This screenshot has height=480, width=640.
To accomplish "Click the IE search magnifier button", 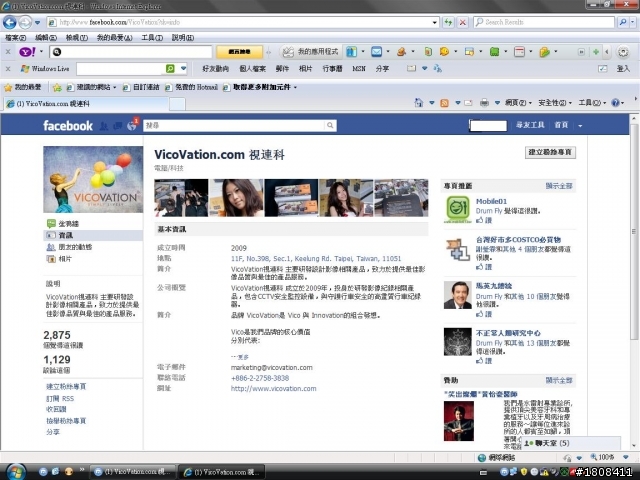I will click(x=622, y=22).
